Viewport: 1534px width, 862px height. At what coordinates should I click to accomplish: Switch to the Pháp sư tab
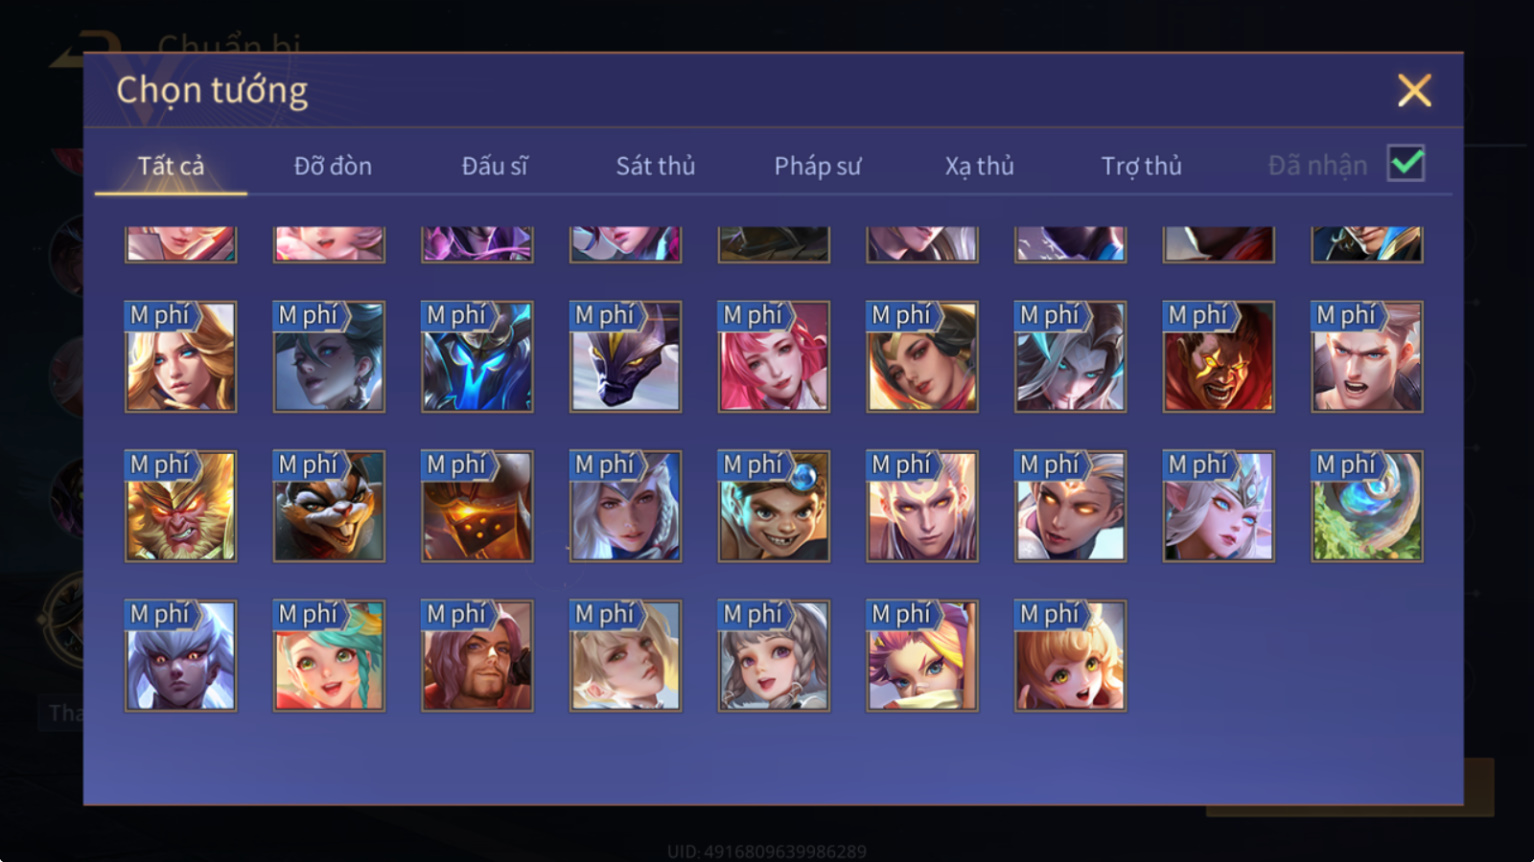(817, 166)
